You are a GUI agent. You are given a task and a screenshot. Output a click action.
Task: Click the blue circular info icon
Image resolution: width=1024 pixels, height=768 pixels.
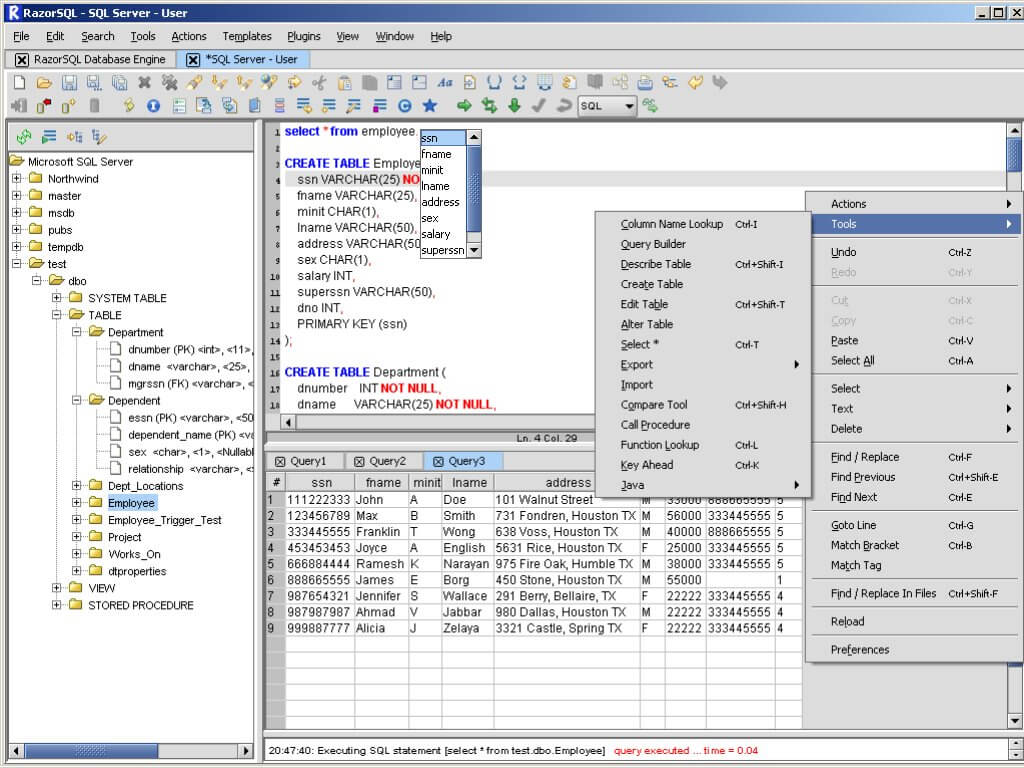tap(153, 106)
